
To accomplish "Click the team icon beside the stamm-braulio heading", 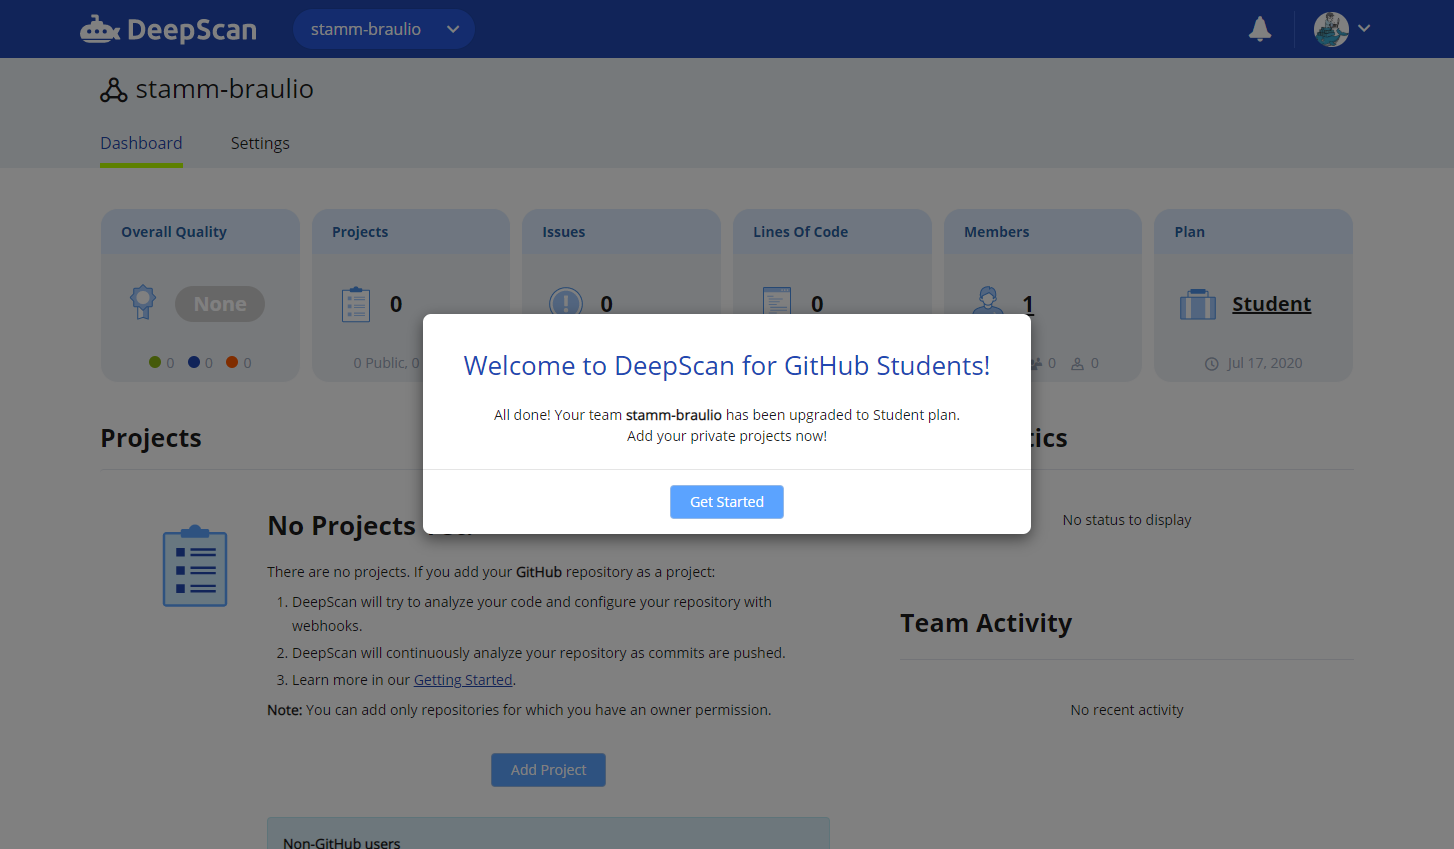I will coord(113,90).
